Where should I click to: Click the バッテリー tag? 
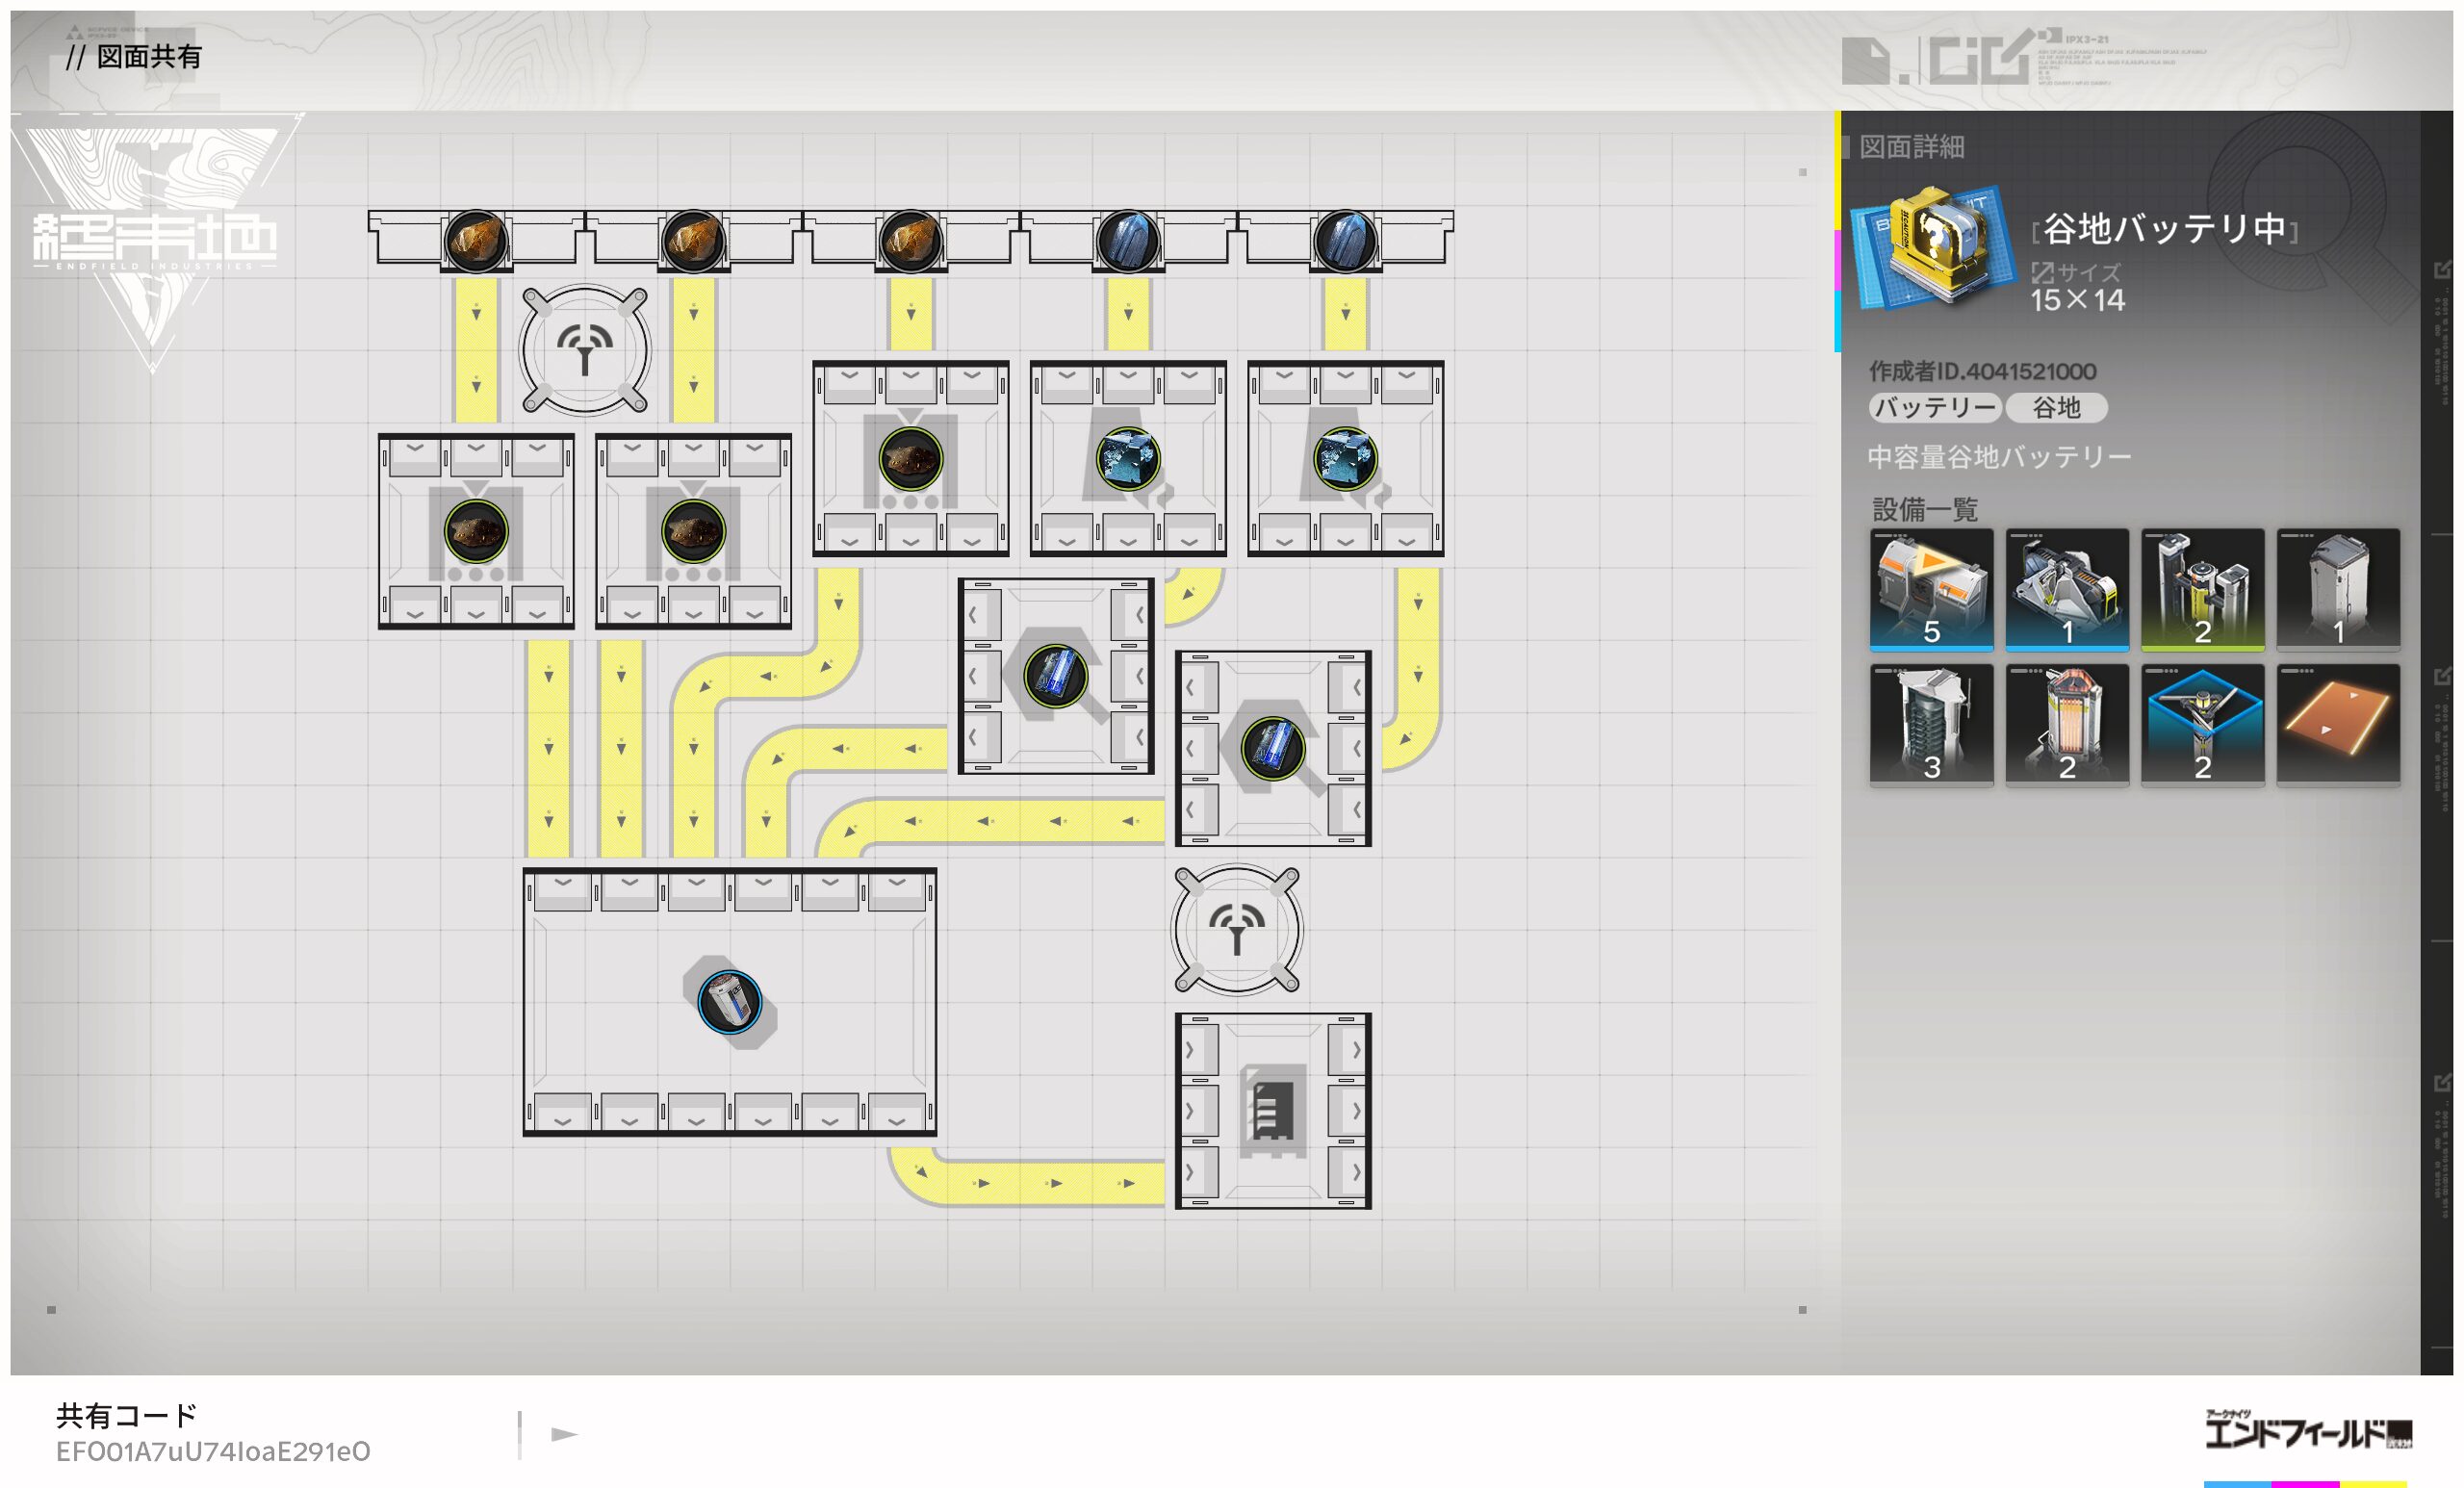1934,407
